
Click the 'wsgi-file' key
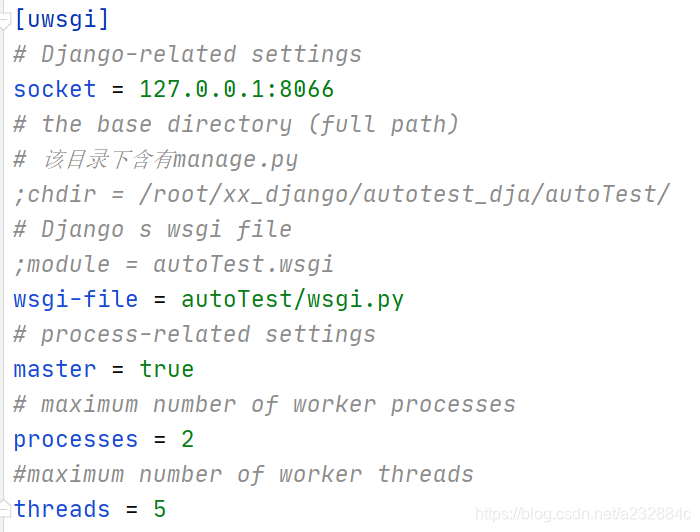point(76,299)
